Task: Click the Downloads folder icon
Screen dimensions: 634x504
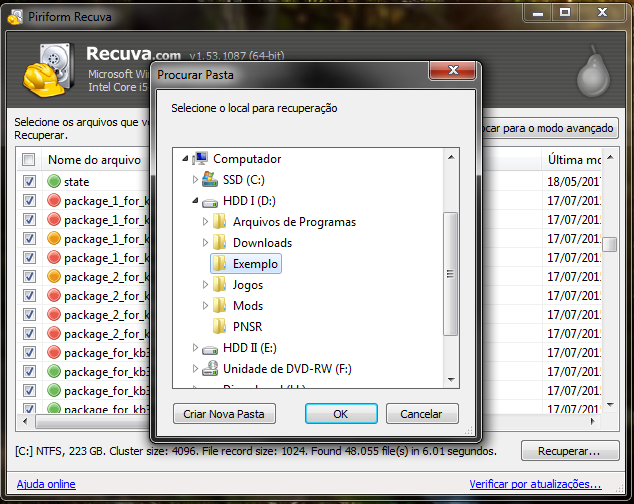Action: tap(220, 242)
